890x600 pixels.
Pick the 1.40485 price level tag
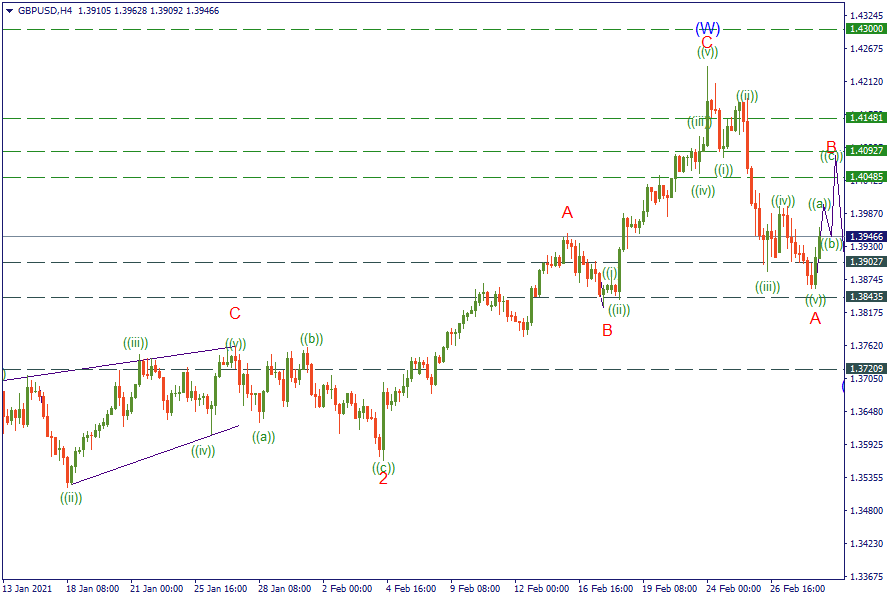pos(866,177)
